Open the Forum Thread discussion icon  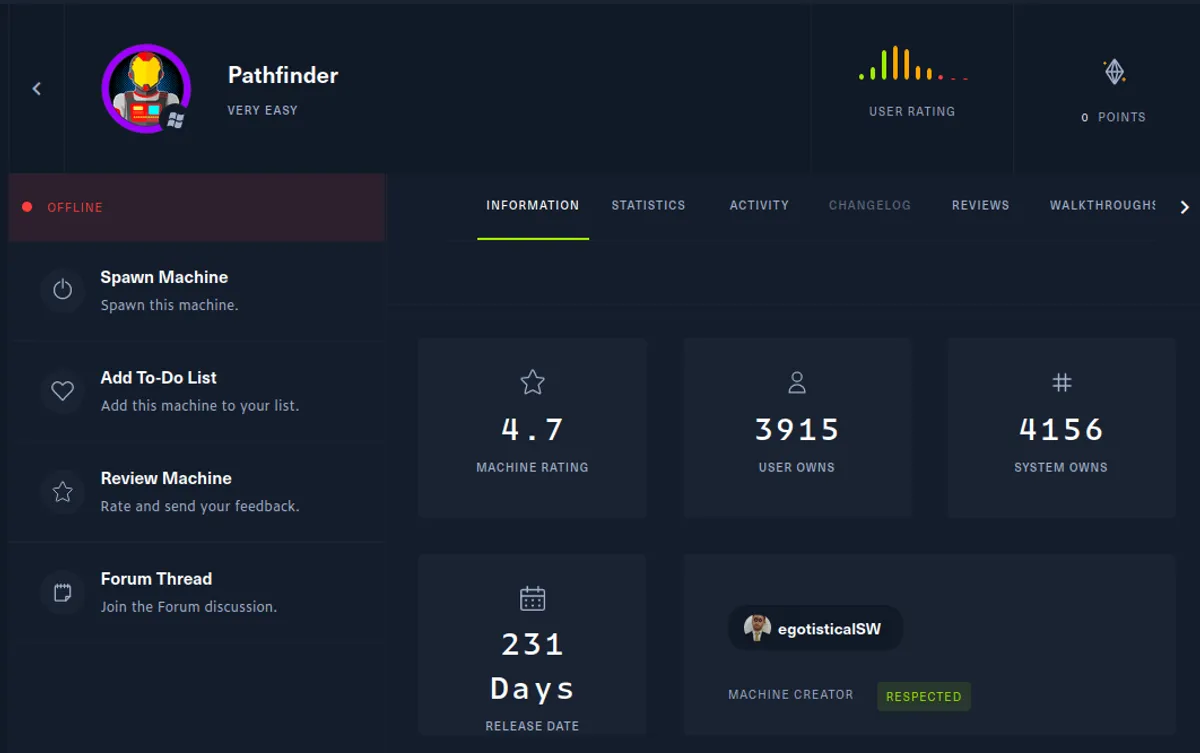pyautogui.click(x=62, y=592)
